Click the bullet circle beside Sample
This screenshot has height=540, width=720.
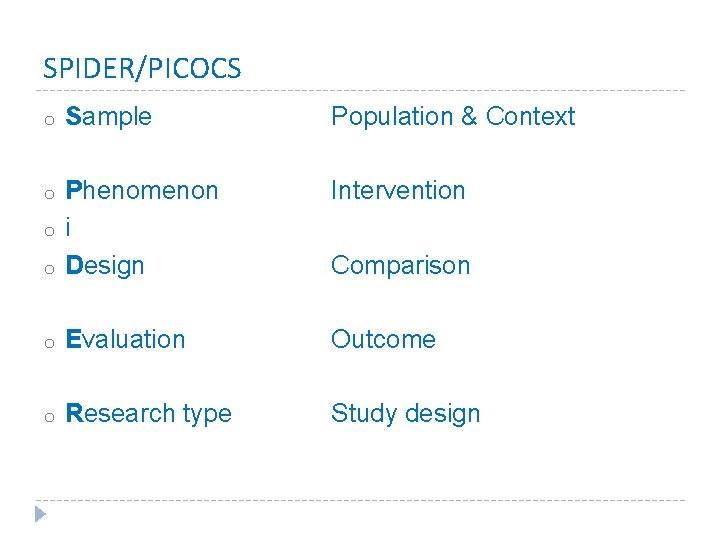tap(50, 120)
